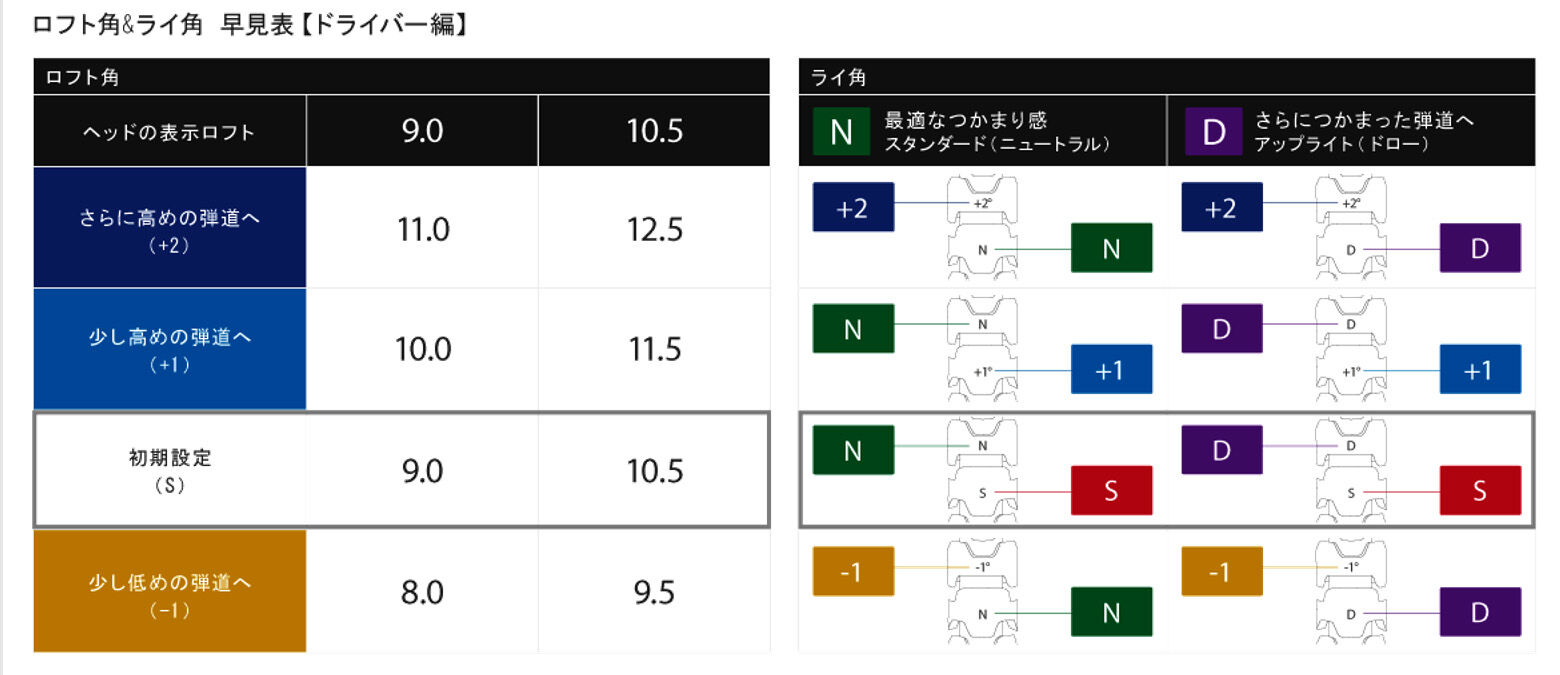
Task: Click the blue 少し高めの弾道へ (+1) cell
Action: (170, 349)
